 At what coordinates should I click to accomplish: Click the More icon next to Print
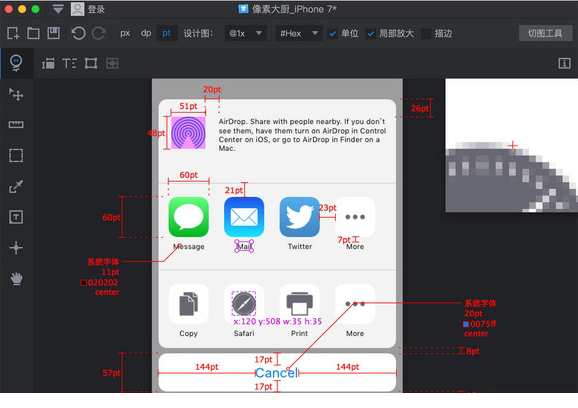pos(355,304)
